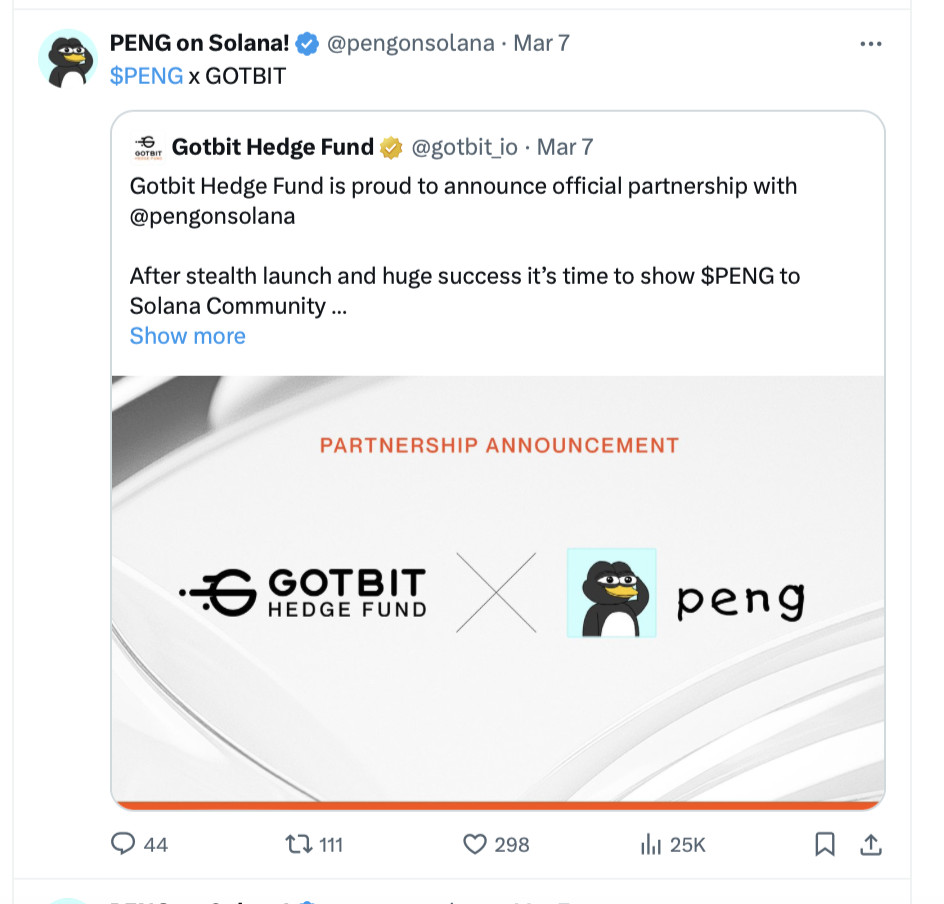Click the blue verified badge

point(307,44)
